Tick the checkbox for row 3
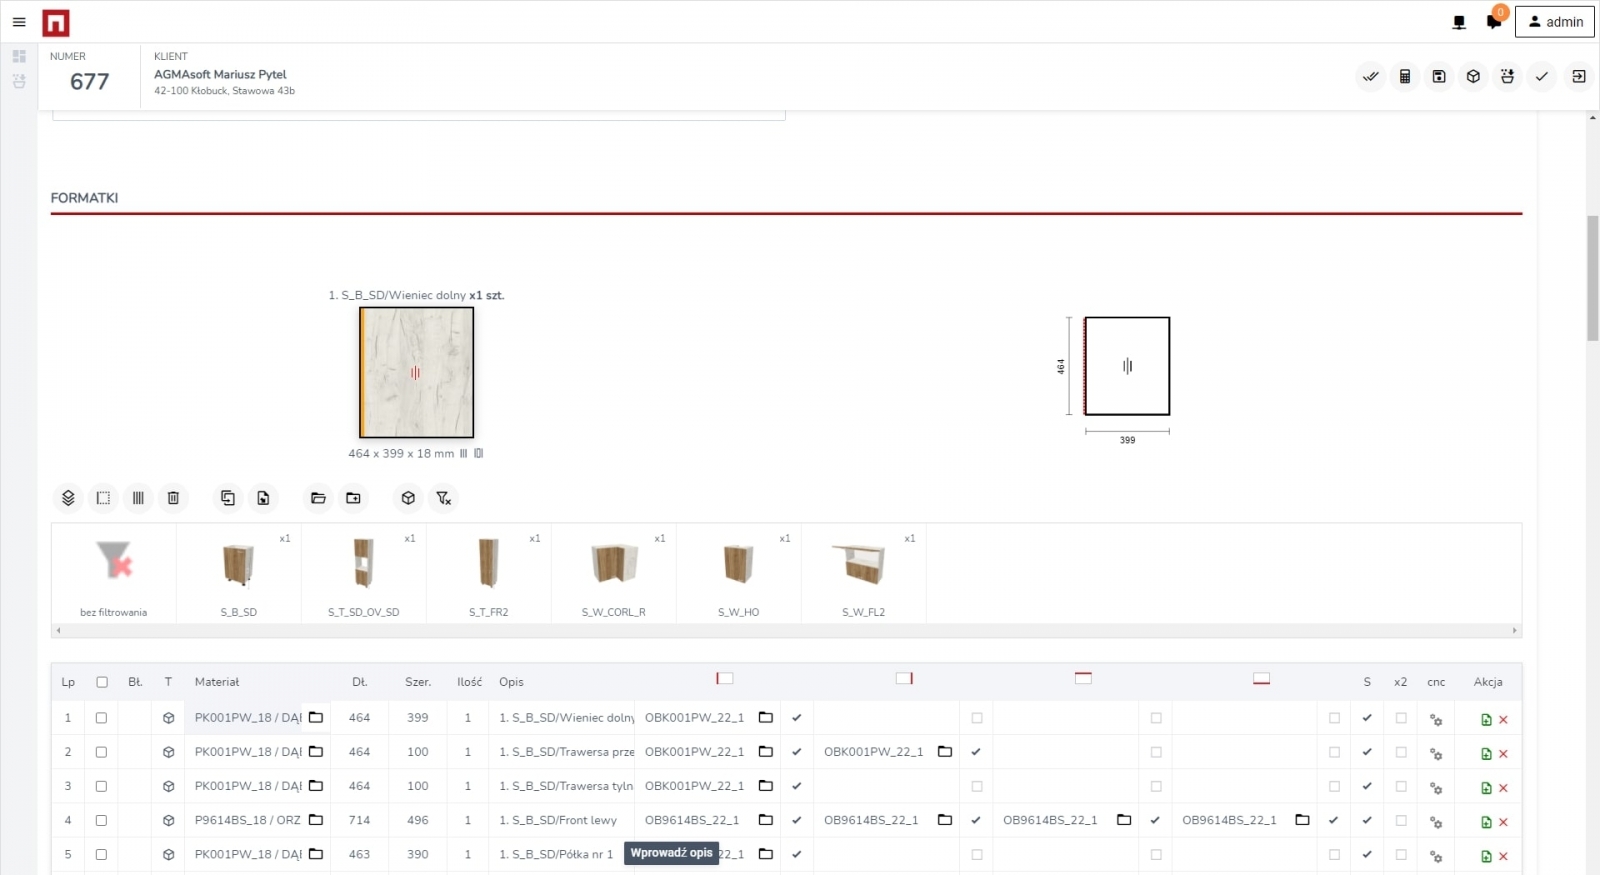The width and height of the screenshot is (1600, 875). [101, 787]
